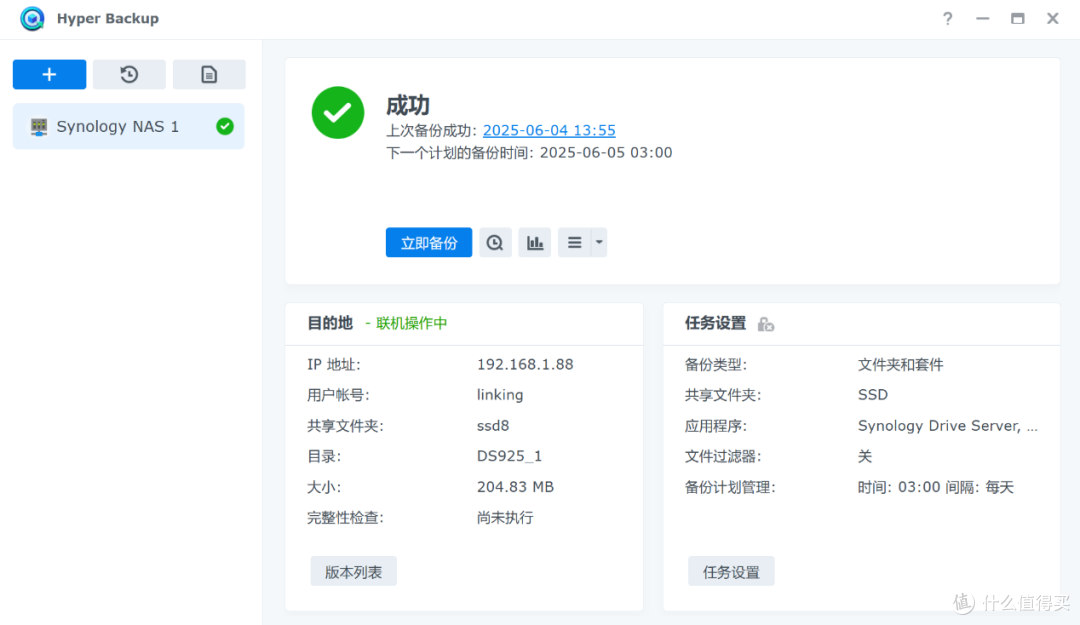Click the lock icon beside 任务设置 header
Image resolution: width=1080 pixels, height=625 pixels.
[765, 324]
